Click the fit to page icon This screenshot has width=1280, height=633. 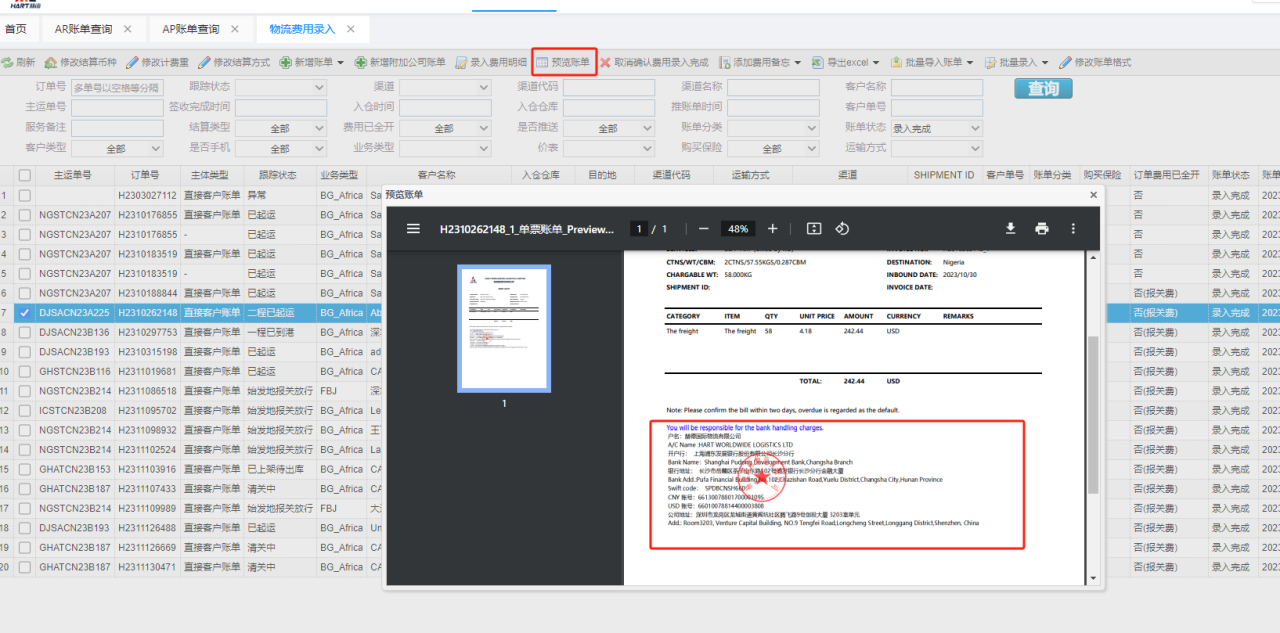click(x=814, y=228)
